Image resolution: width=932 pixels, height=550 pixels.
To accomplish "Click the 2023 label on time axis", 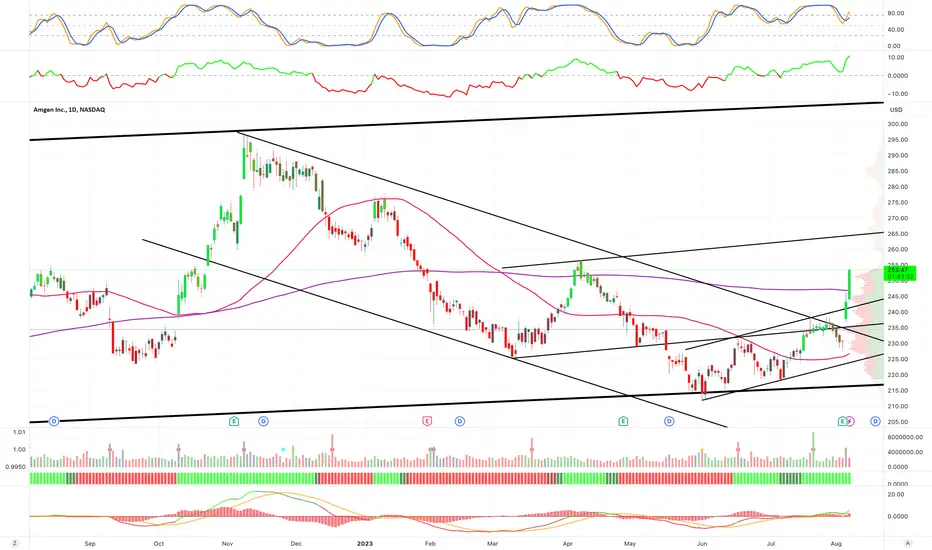I will click(365, 543).
